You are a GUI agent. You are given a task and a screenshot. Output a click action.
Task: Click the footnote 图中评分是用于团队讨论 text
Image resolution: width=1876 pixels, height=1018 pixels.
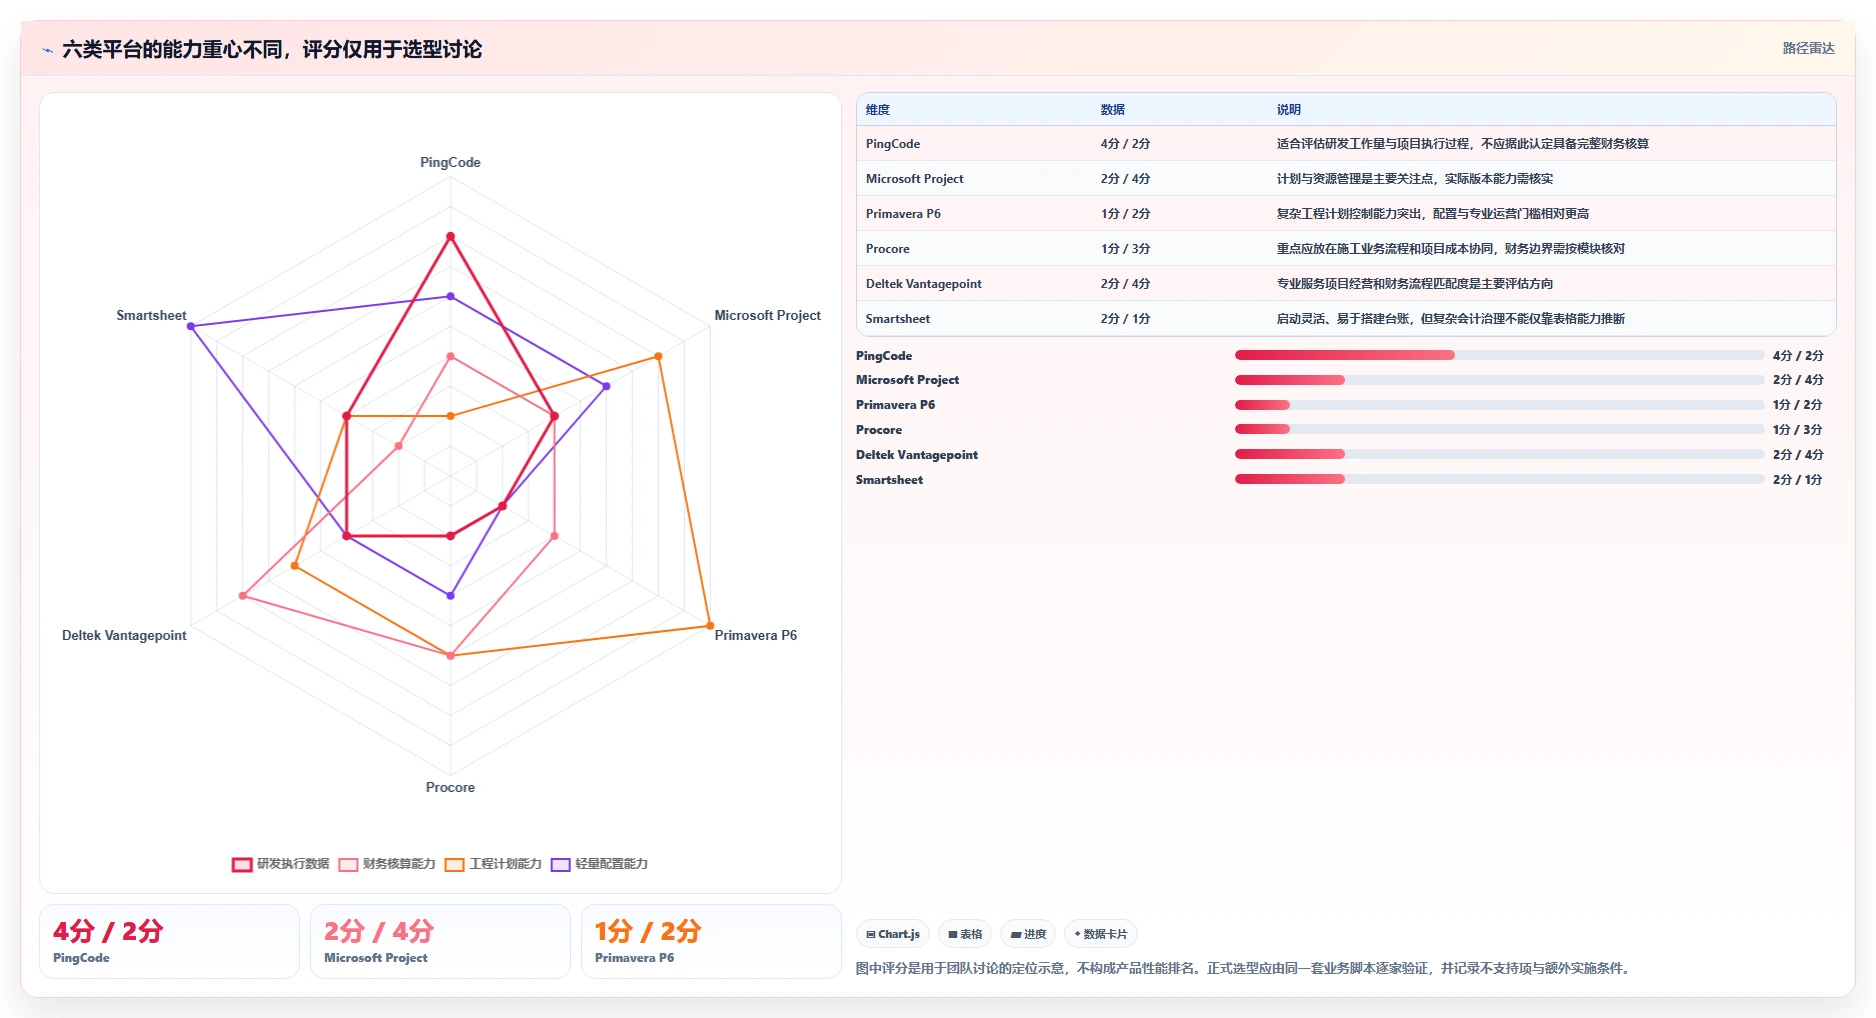click(1245, 968)
